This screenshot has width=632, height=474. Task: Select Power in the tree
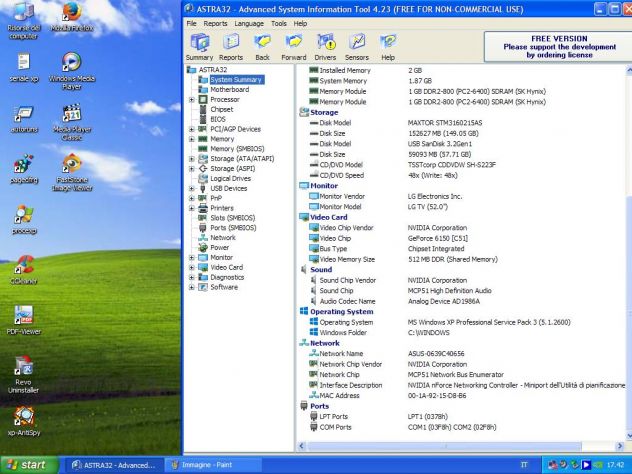(219, 247)
